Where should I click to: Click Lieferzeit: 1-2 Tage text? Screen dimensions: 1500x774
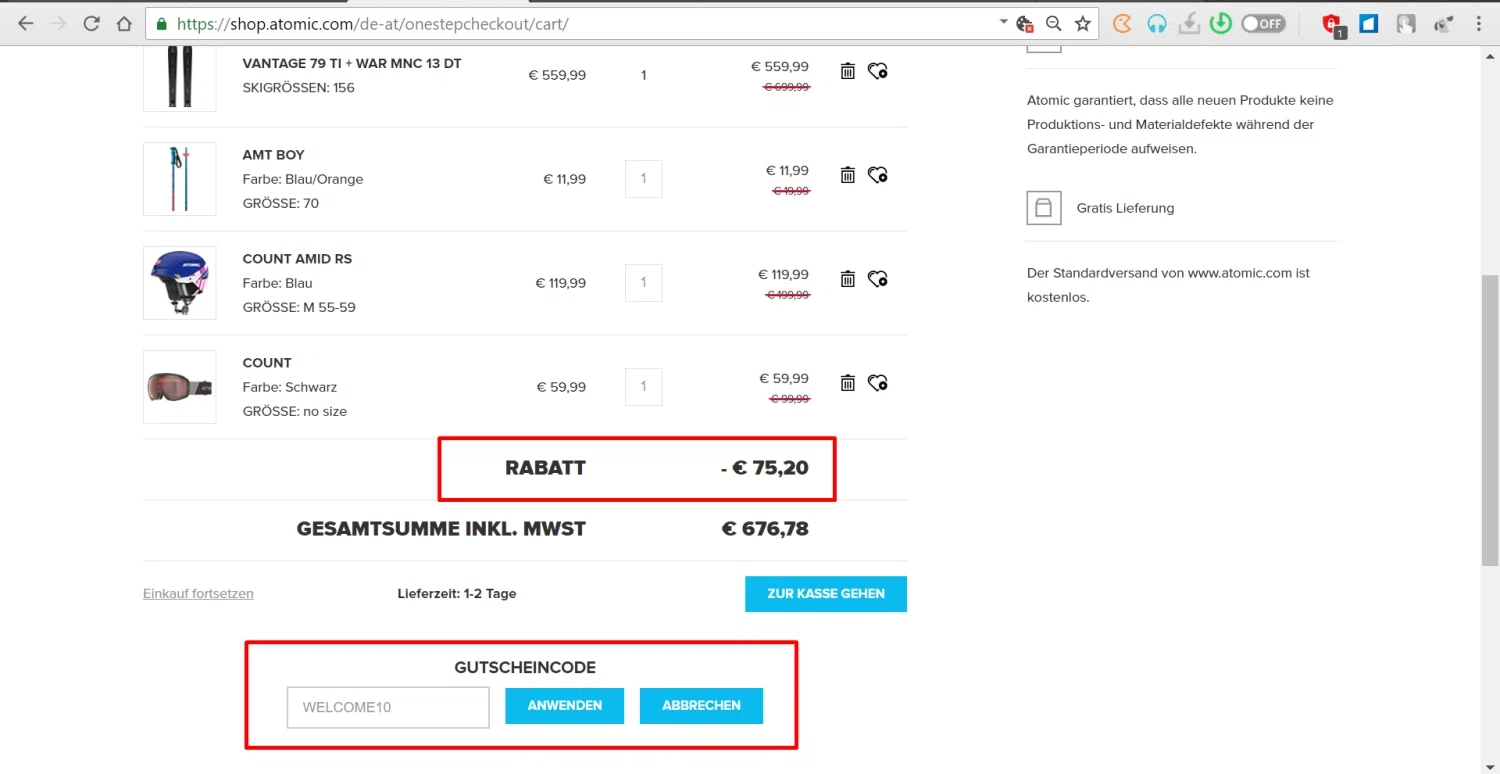(x=457, y=593)
